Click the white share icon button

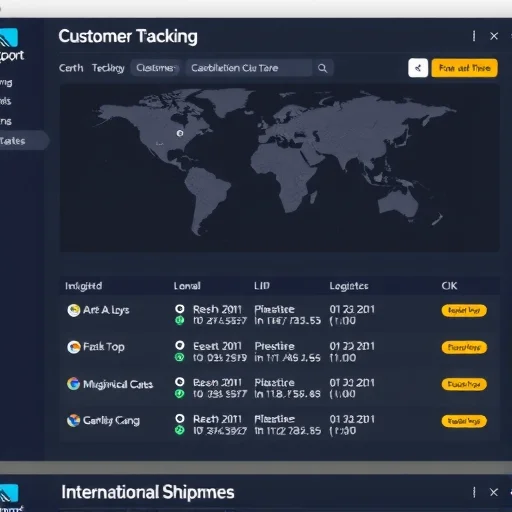click(x=418, y=68)
